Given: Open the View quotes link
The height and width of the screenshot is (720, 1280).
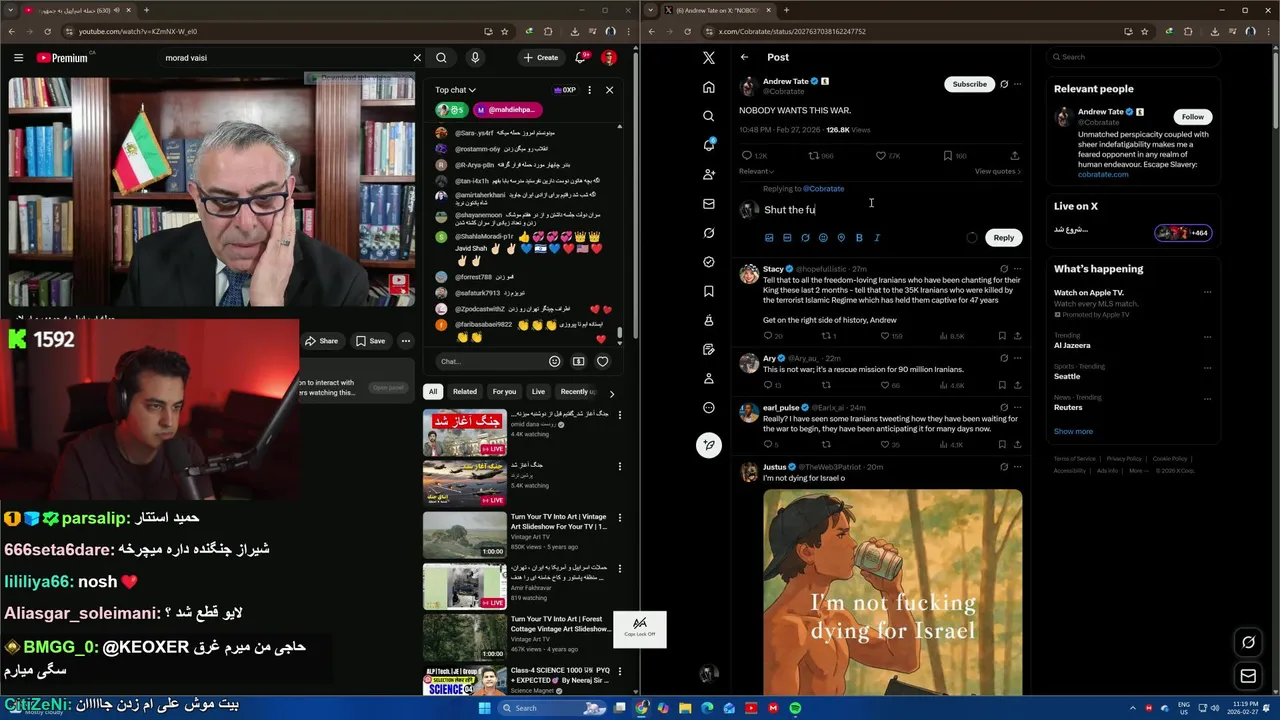Looking at the screenshot, I should (x=998, y=171).
